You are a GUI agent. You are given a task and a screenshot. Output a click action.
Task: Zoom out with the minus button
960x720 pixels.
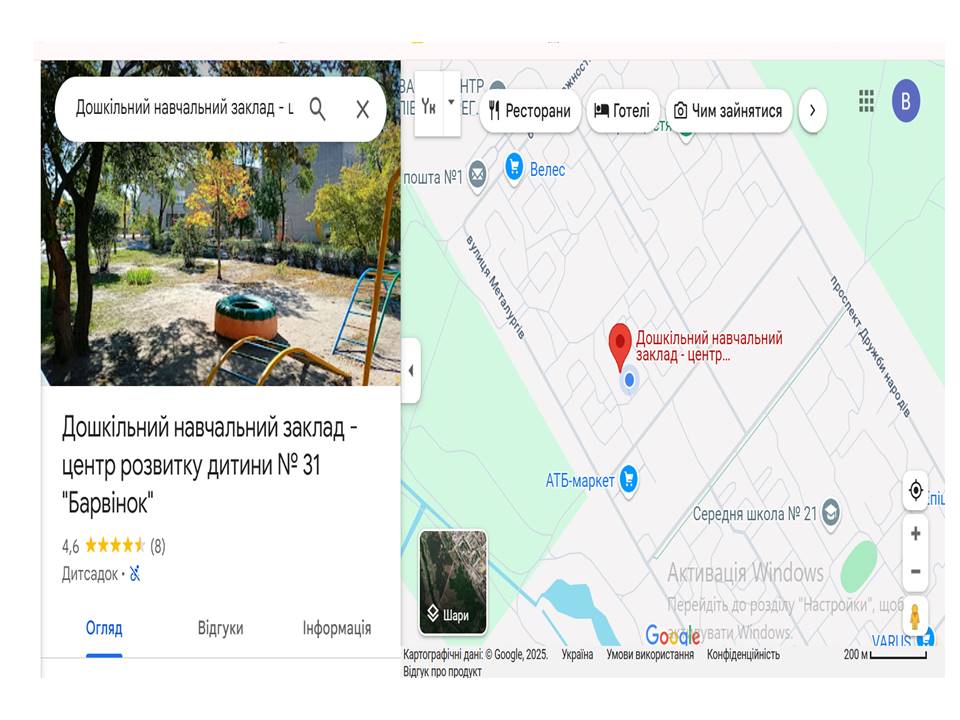[x=916, y=571]
